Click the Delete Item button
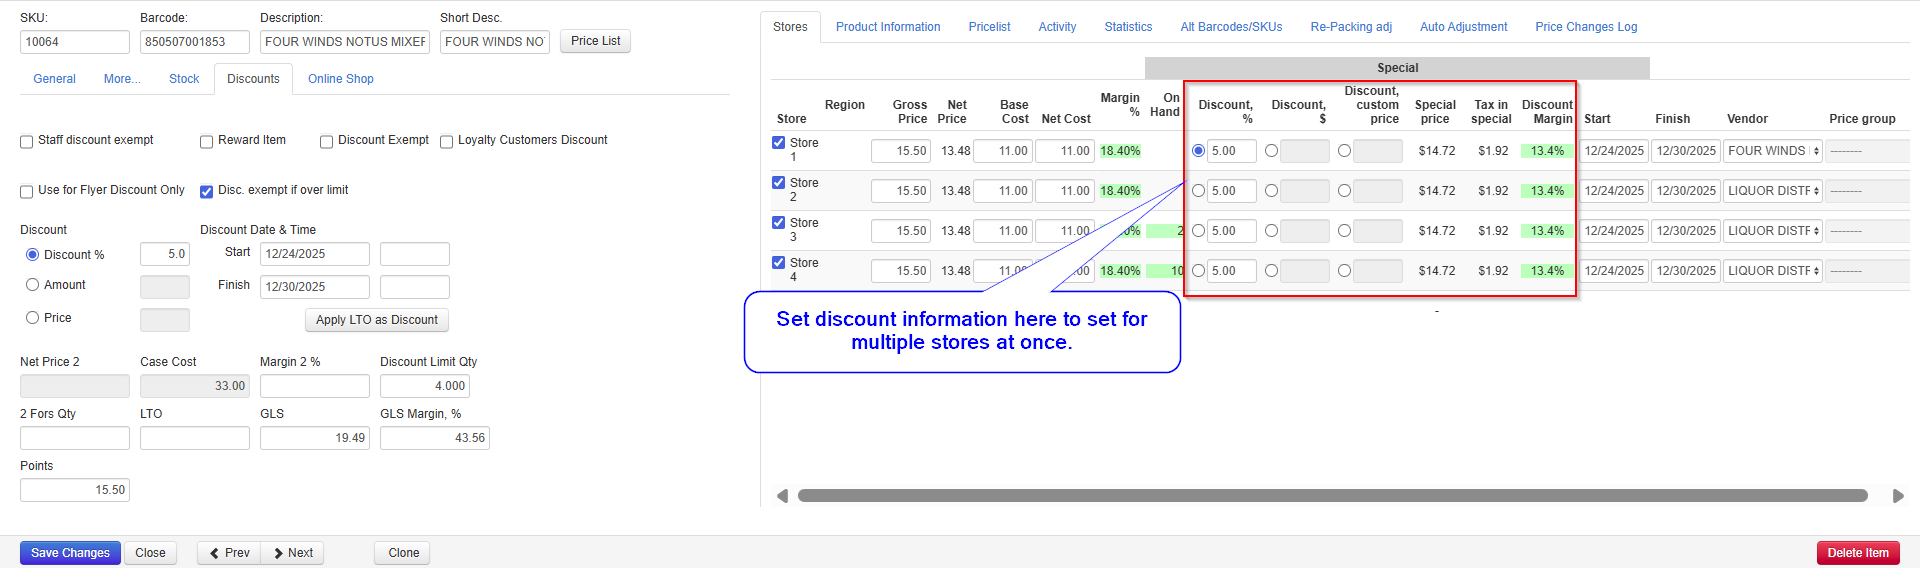 (x=1858, y=553)
